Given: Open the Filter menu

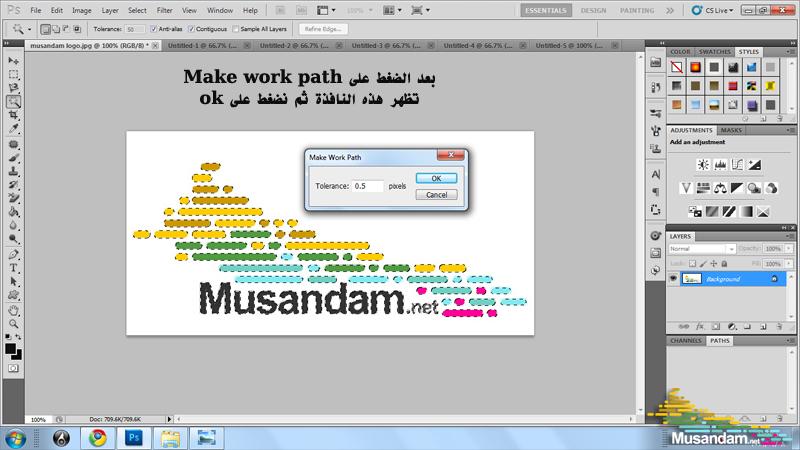Looking at the screenshot, I should [164, 10].
